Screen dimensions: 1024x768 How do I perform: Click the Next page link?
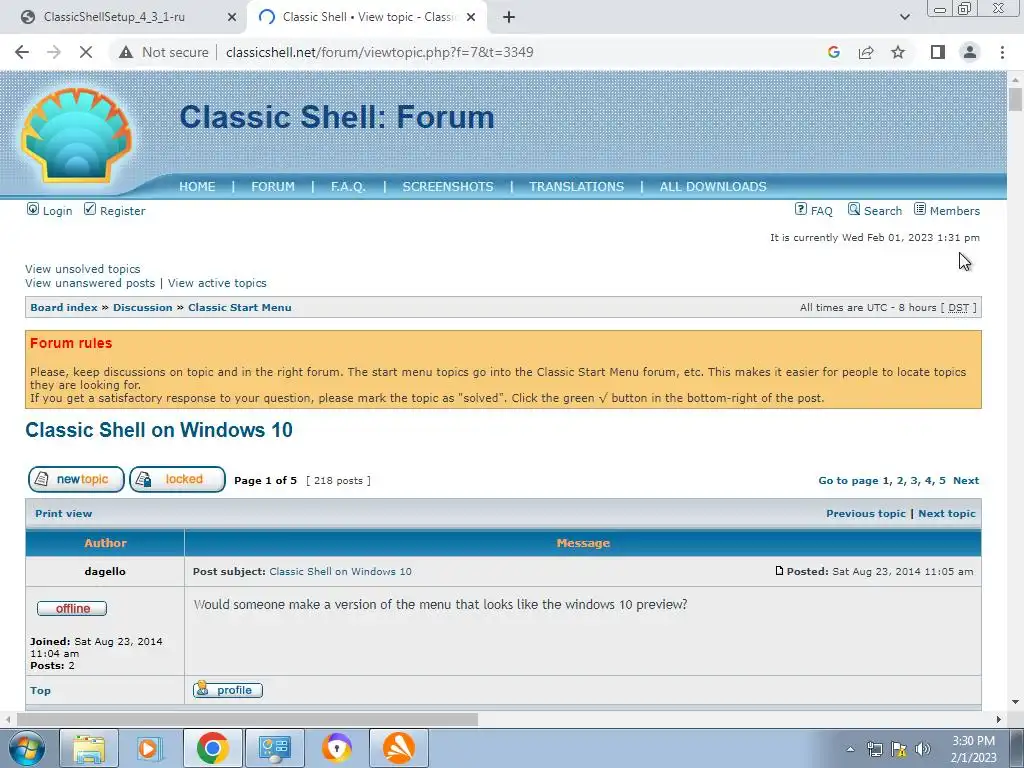tap(966, 481)
